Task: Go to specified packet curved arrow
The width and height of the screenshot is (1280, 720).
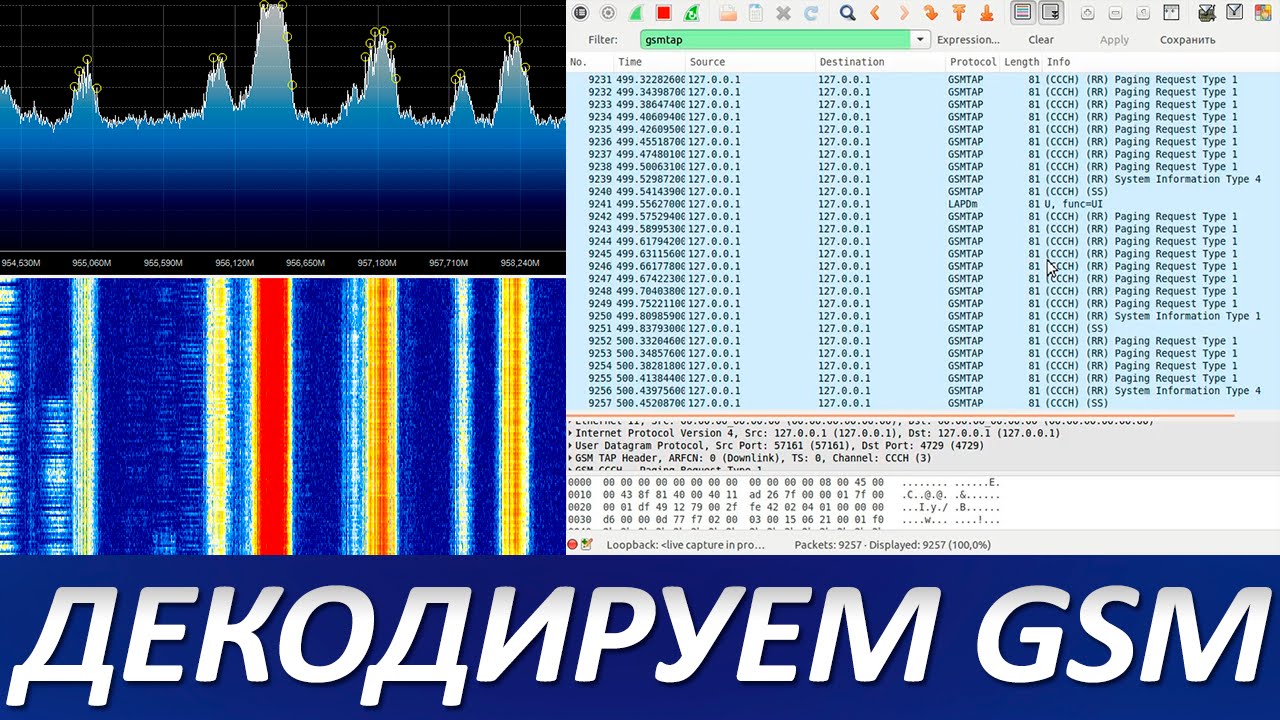Action: (931, 13)
